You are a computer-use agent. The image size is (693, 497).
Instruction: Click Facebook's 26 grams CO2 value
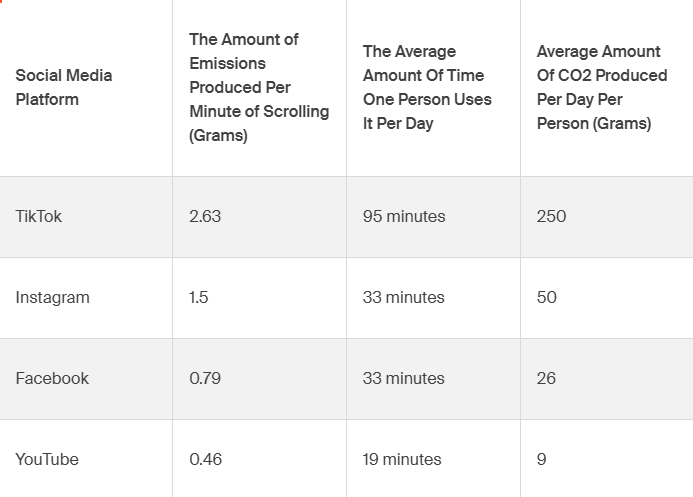pyautogui.click(x=546, y=378)
